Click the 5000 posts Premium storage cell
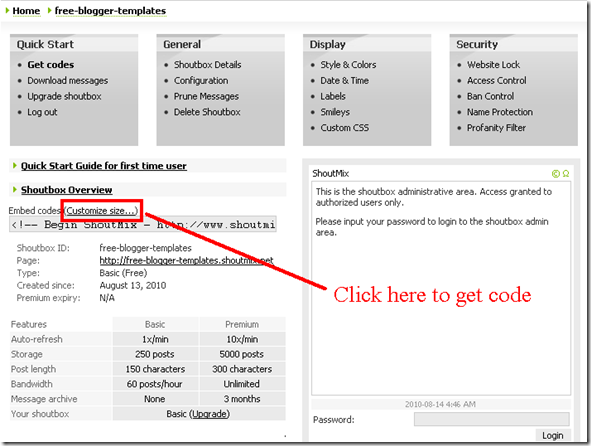 click(242, 354)
